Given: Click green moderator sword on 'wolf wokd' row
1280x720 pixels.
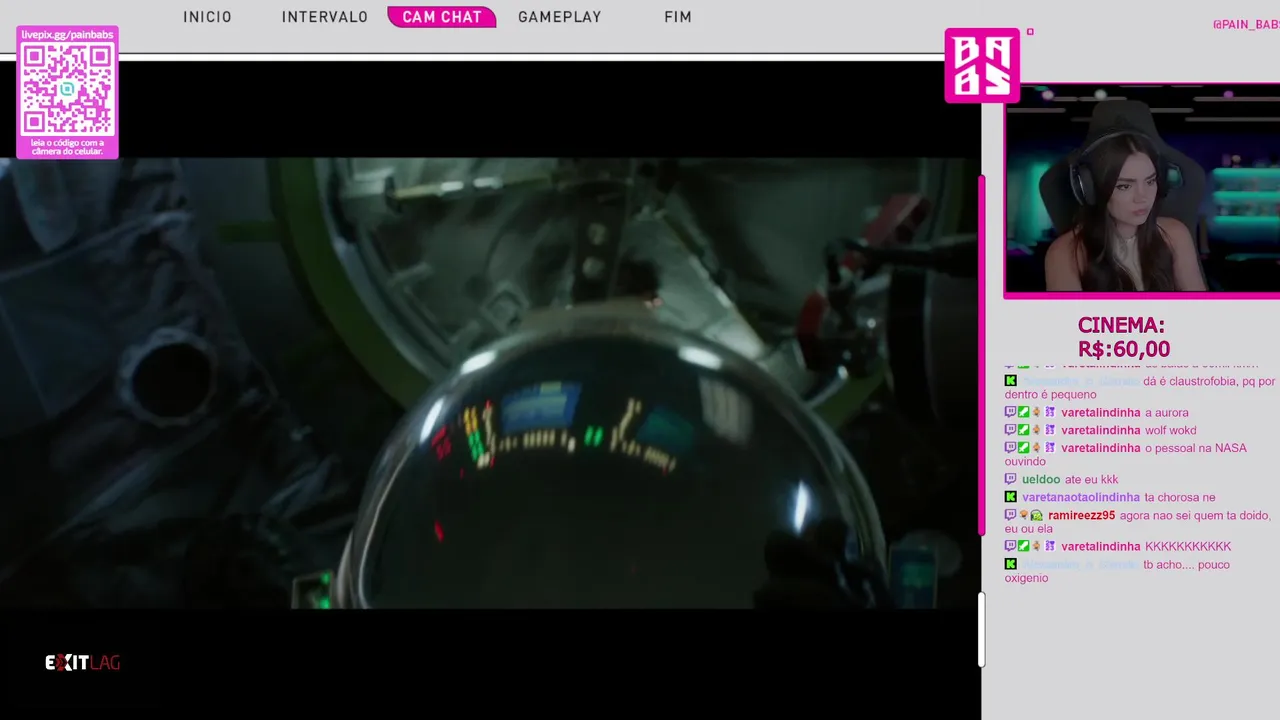Looking at the screenshot, I should (x=1024, y=430).
